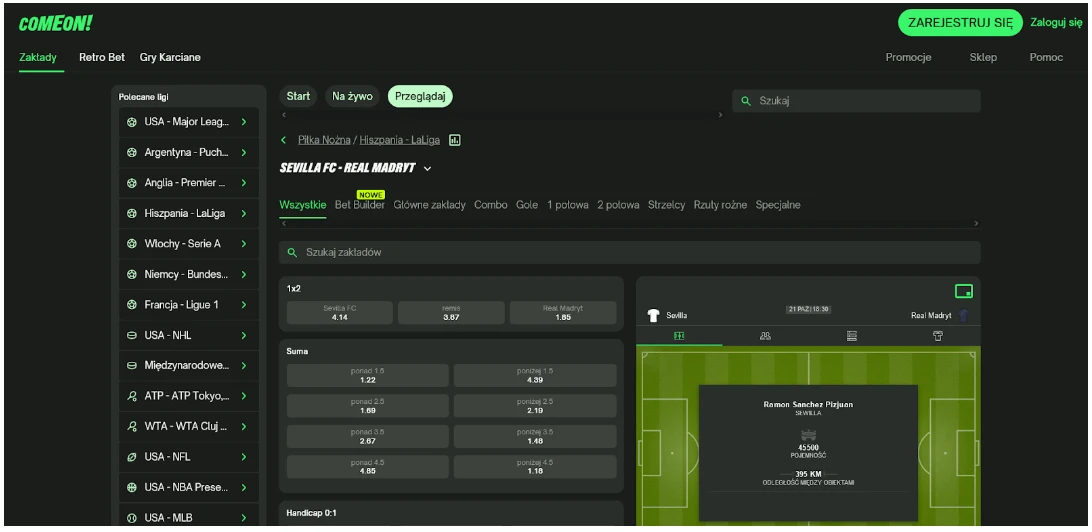Expand Niemcy - Bundesliga chevron in sidebar
This screenshot has width=1092, height=532.
[x=244, y=274]
